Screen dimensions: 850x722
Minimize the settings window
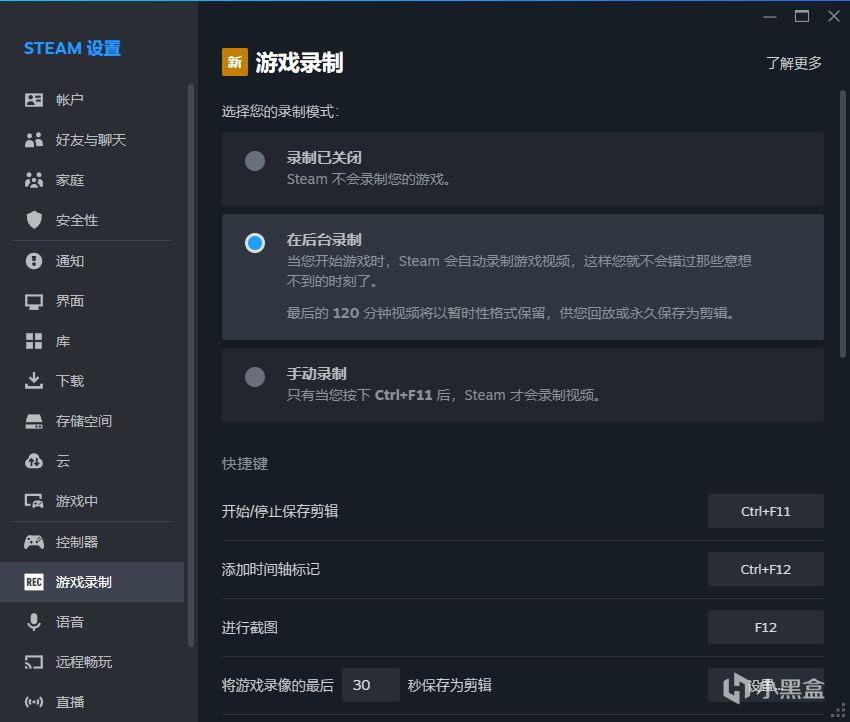[770, 17]
